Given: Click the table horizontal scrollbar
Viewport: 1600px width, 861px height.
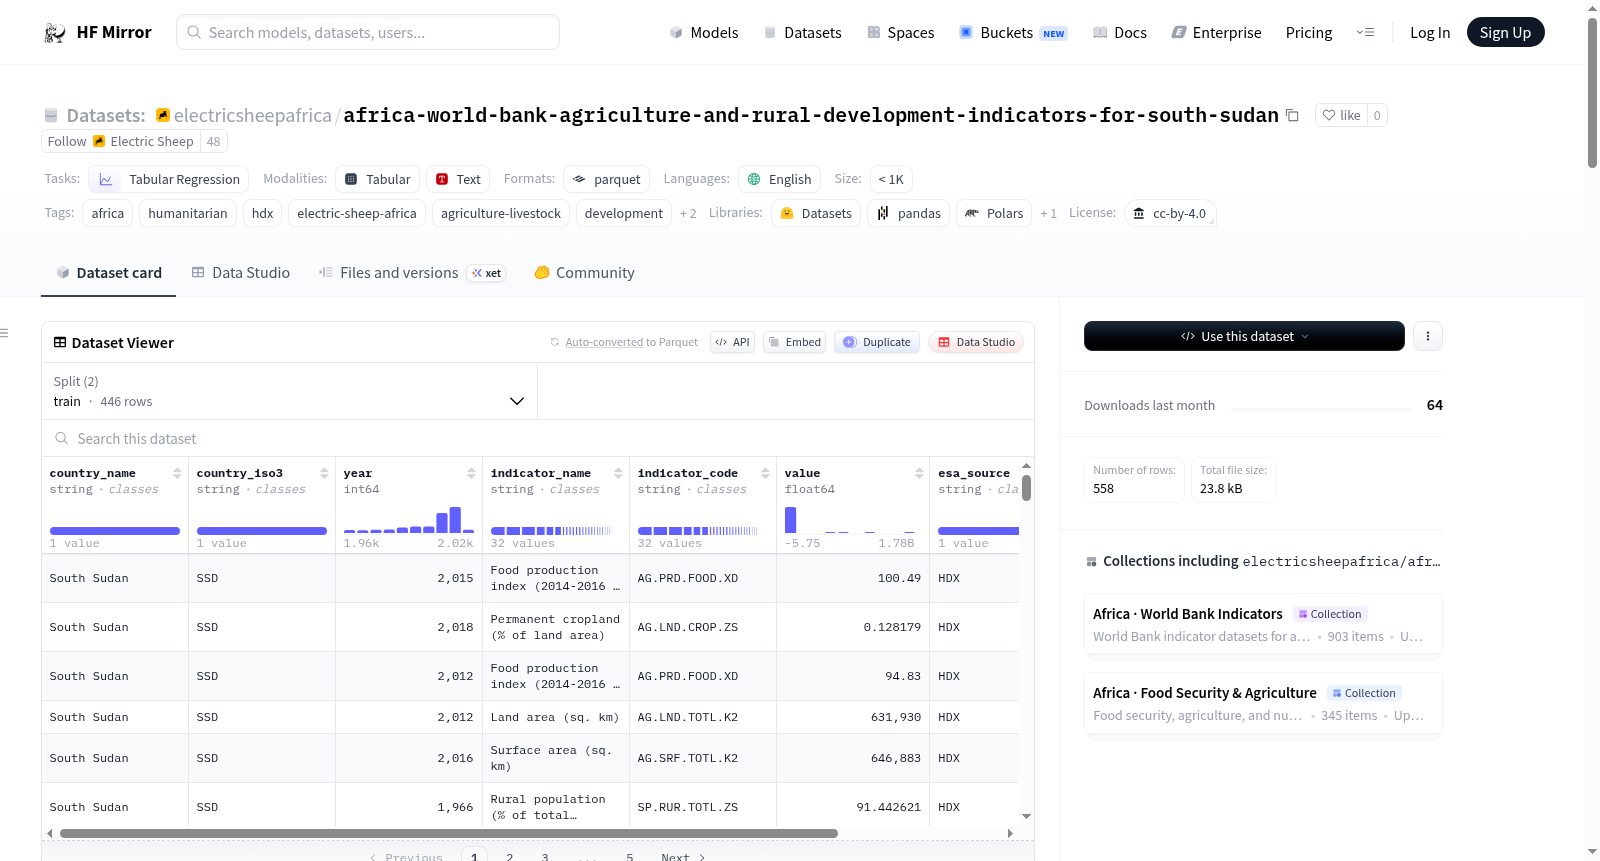Looking at the screenshot, I should coord(448,833).
